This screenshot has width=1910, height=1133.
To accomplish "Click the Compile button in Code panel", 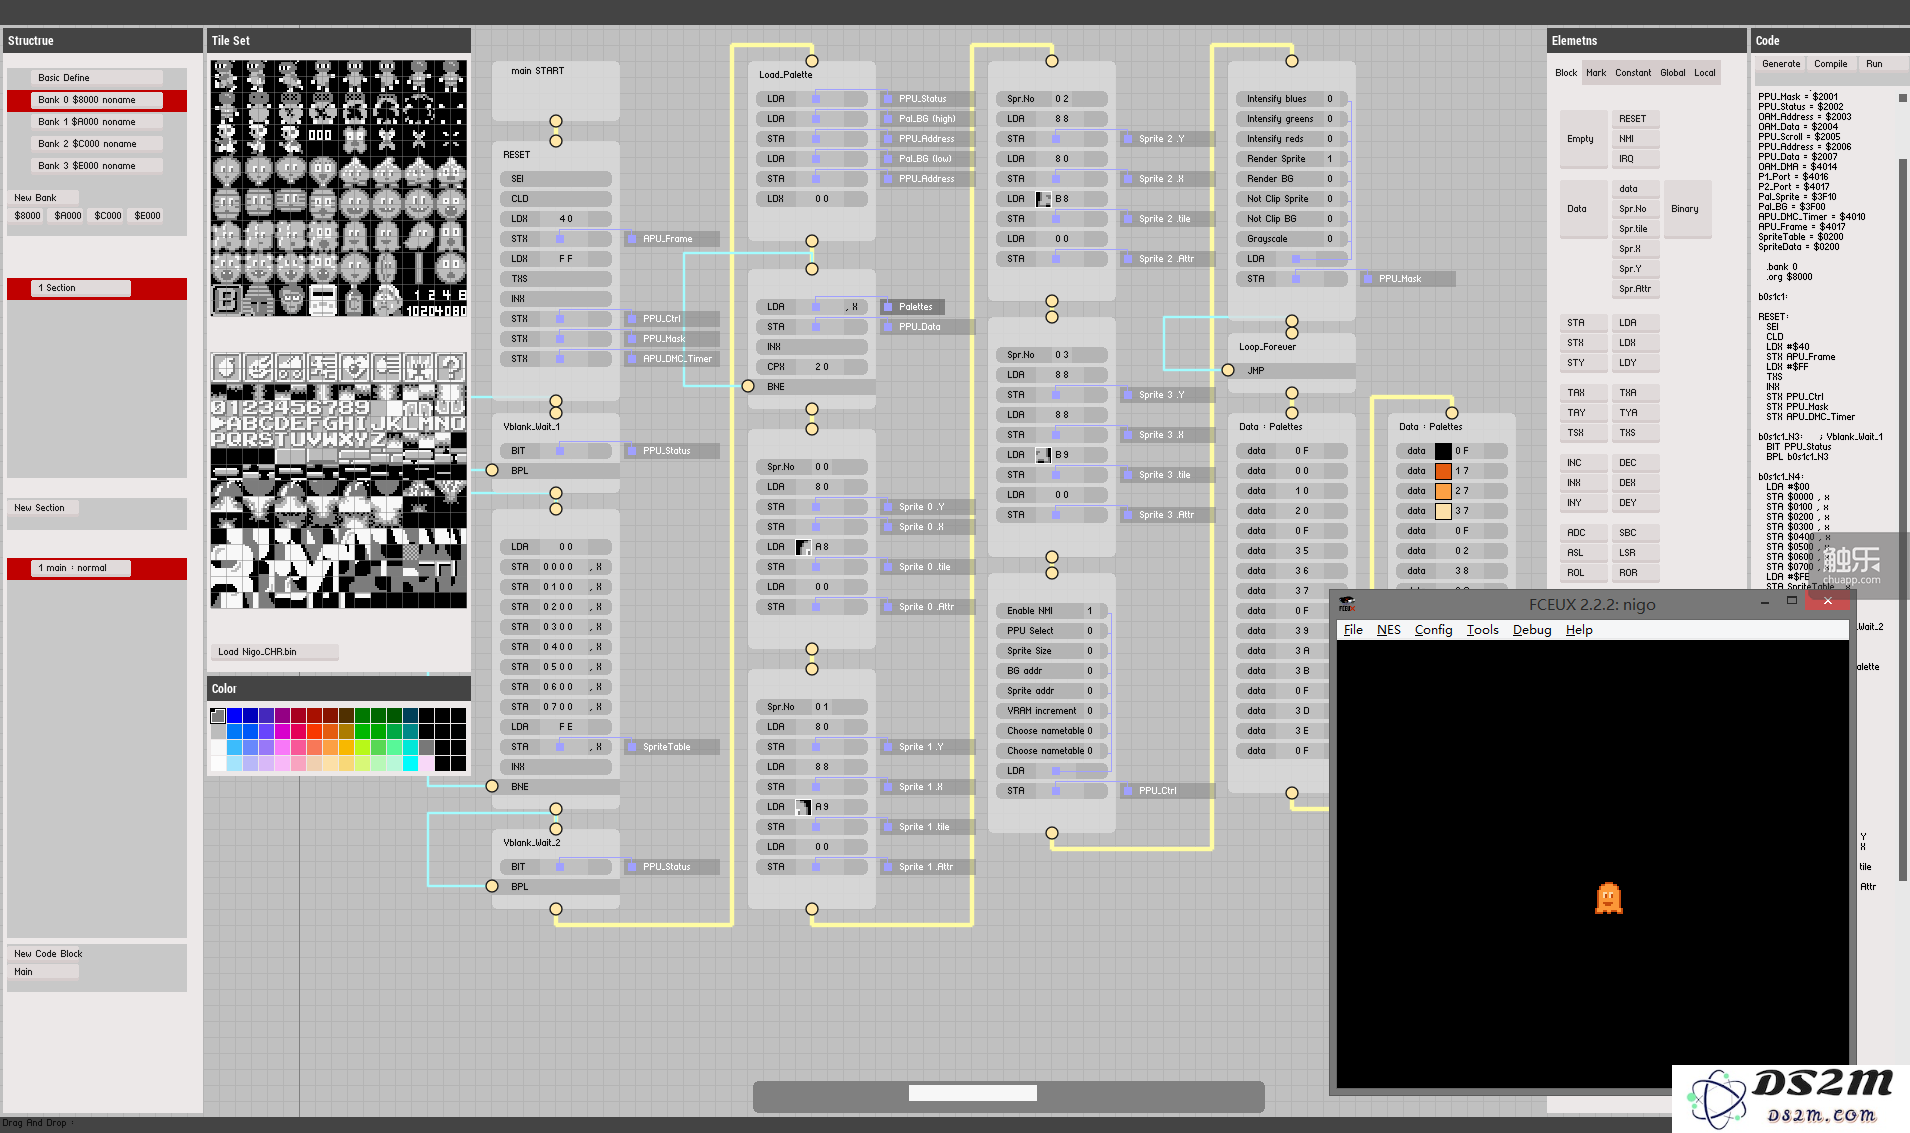I will click(x=1831, y=64).
